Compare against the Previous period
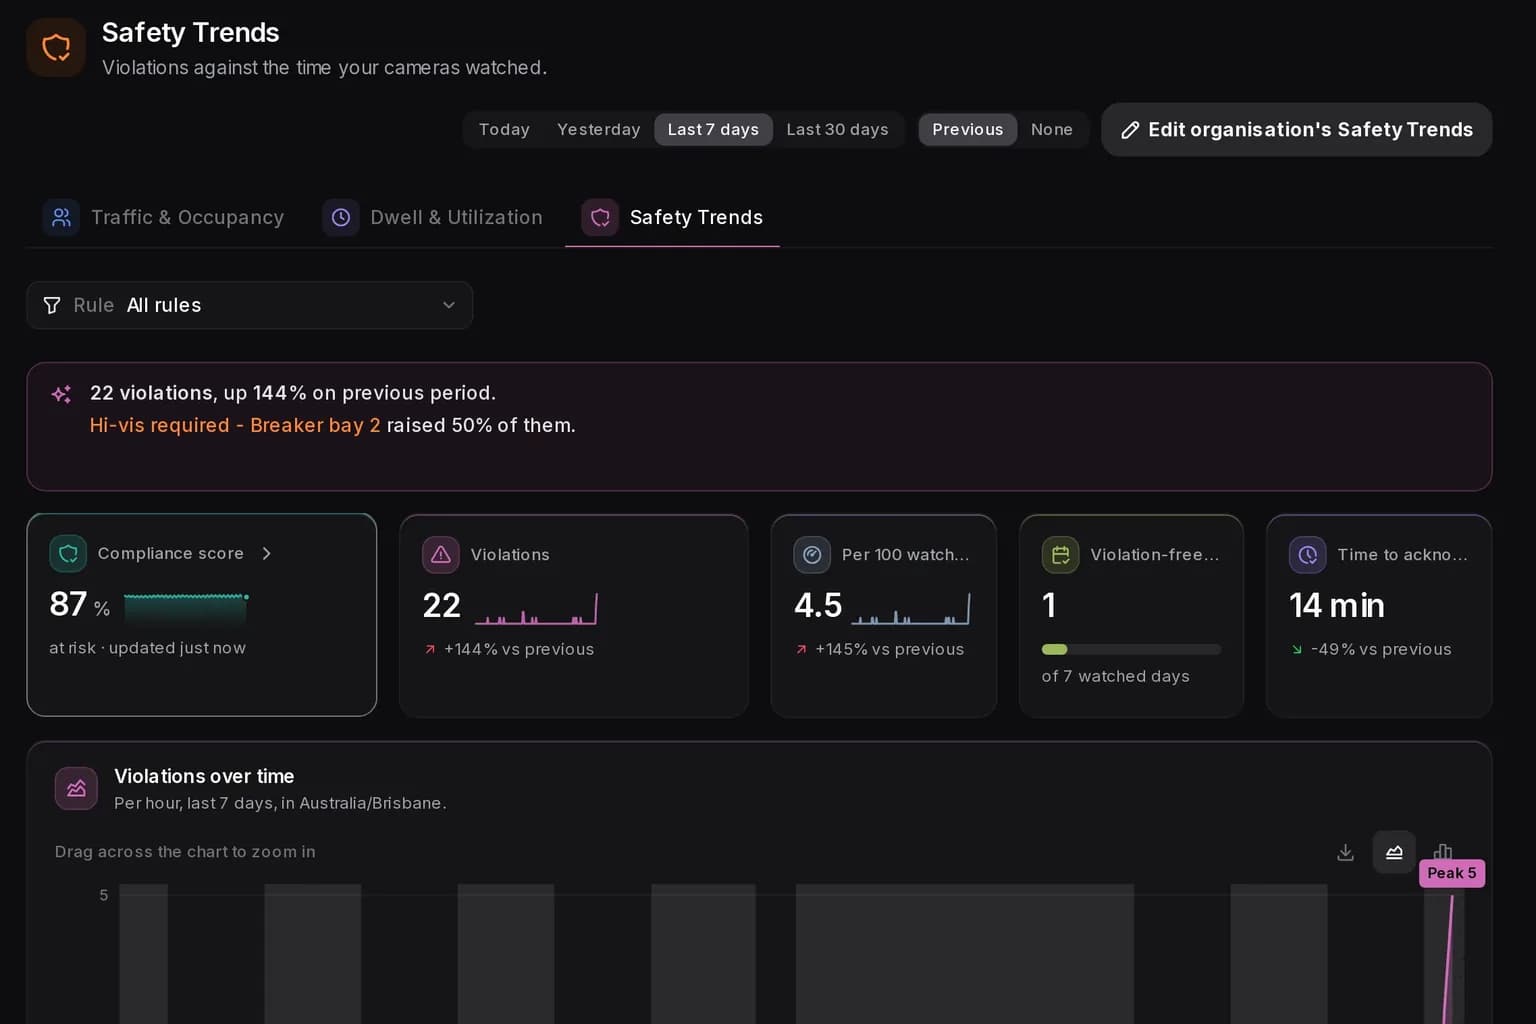1536x1024 pixels. (967, 130)
